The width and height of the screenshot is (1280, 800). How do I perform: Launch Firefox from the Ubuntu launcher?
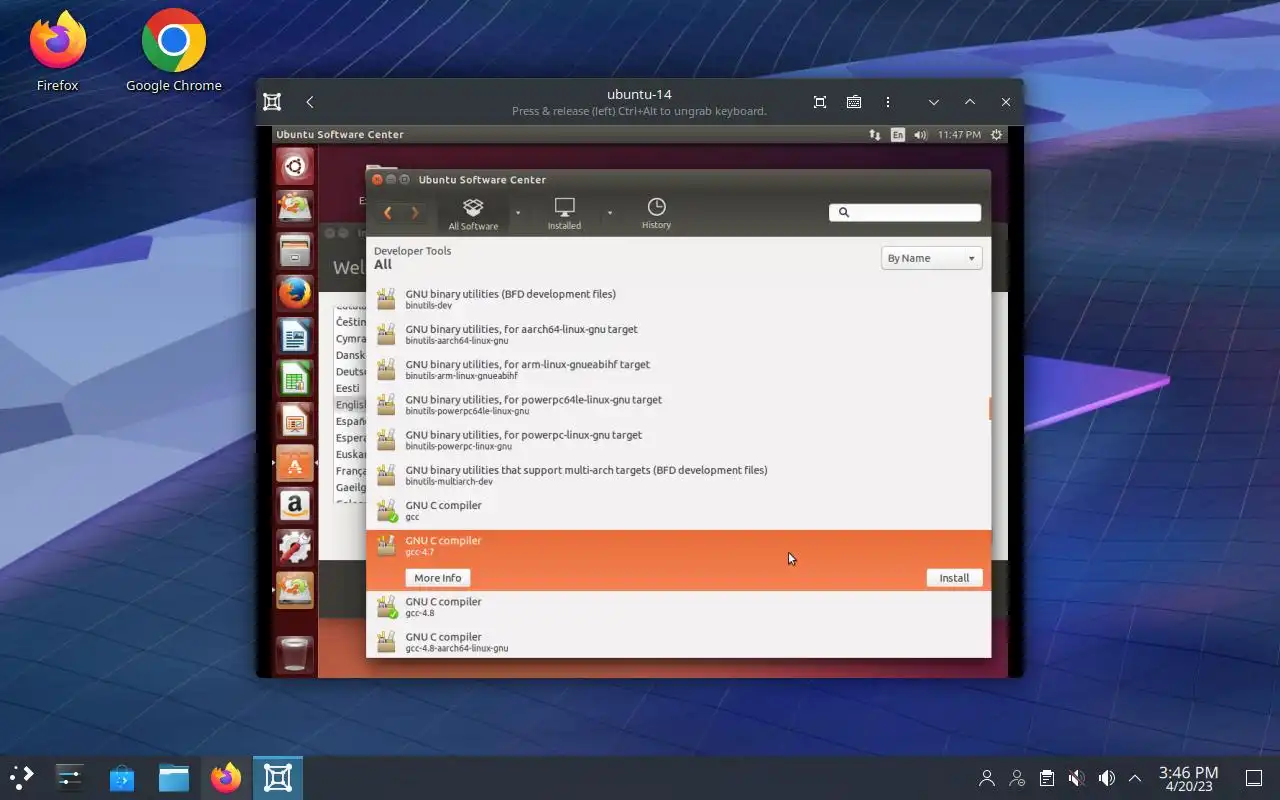pyautogui.click(x=295, y=293)
